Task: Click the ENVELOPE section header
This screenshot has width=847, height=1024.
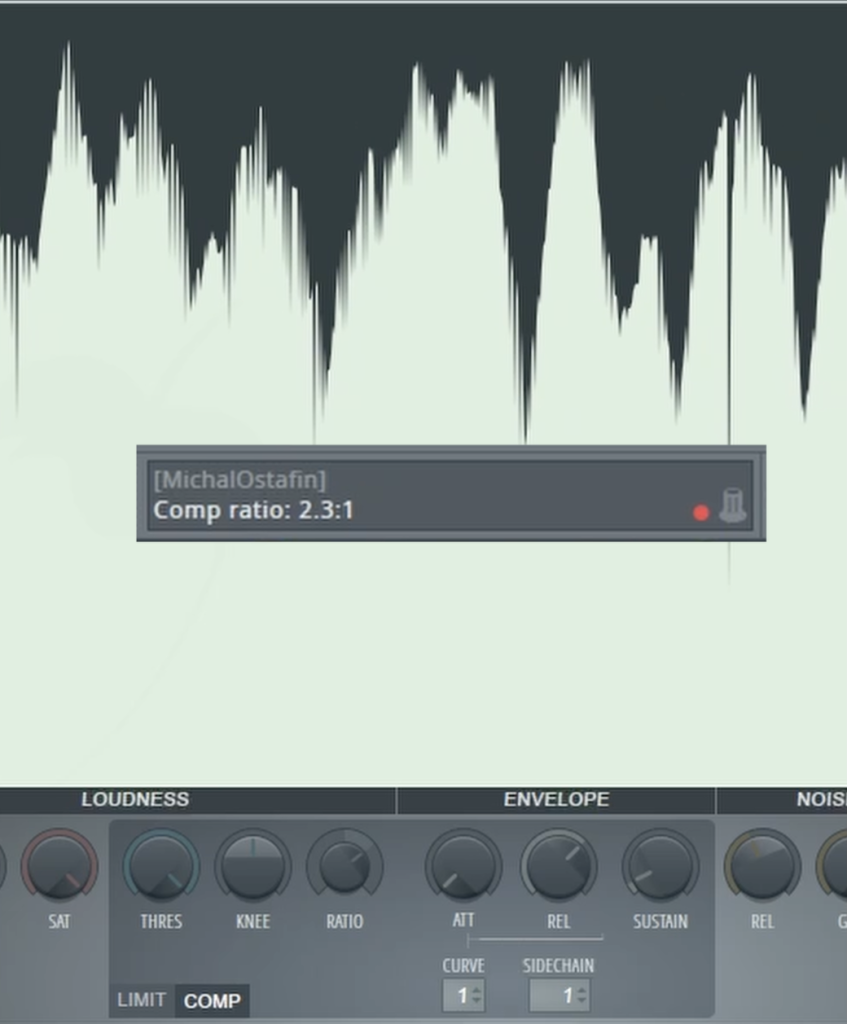Action: coord(556,800)
